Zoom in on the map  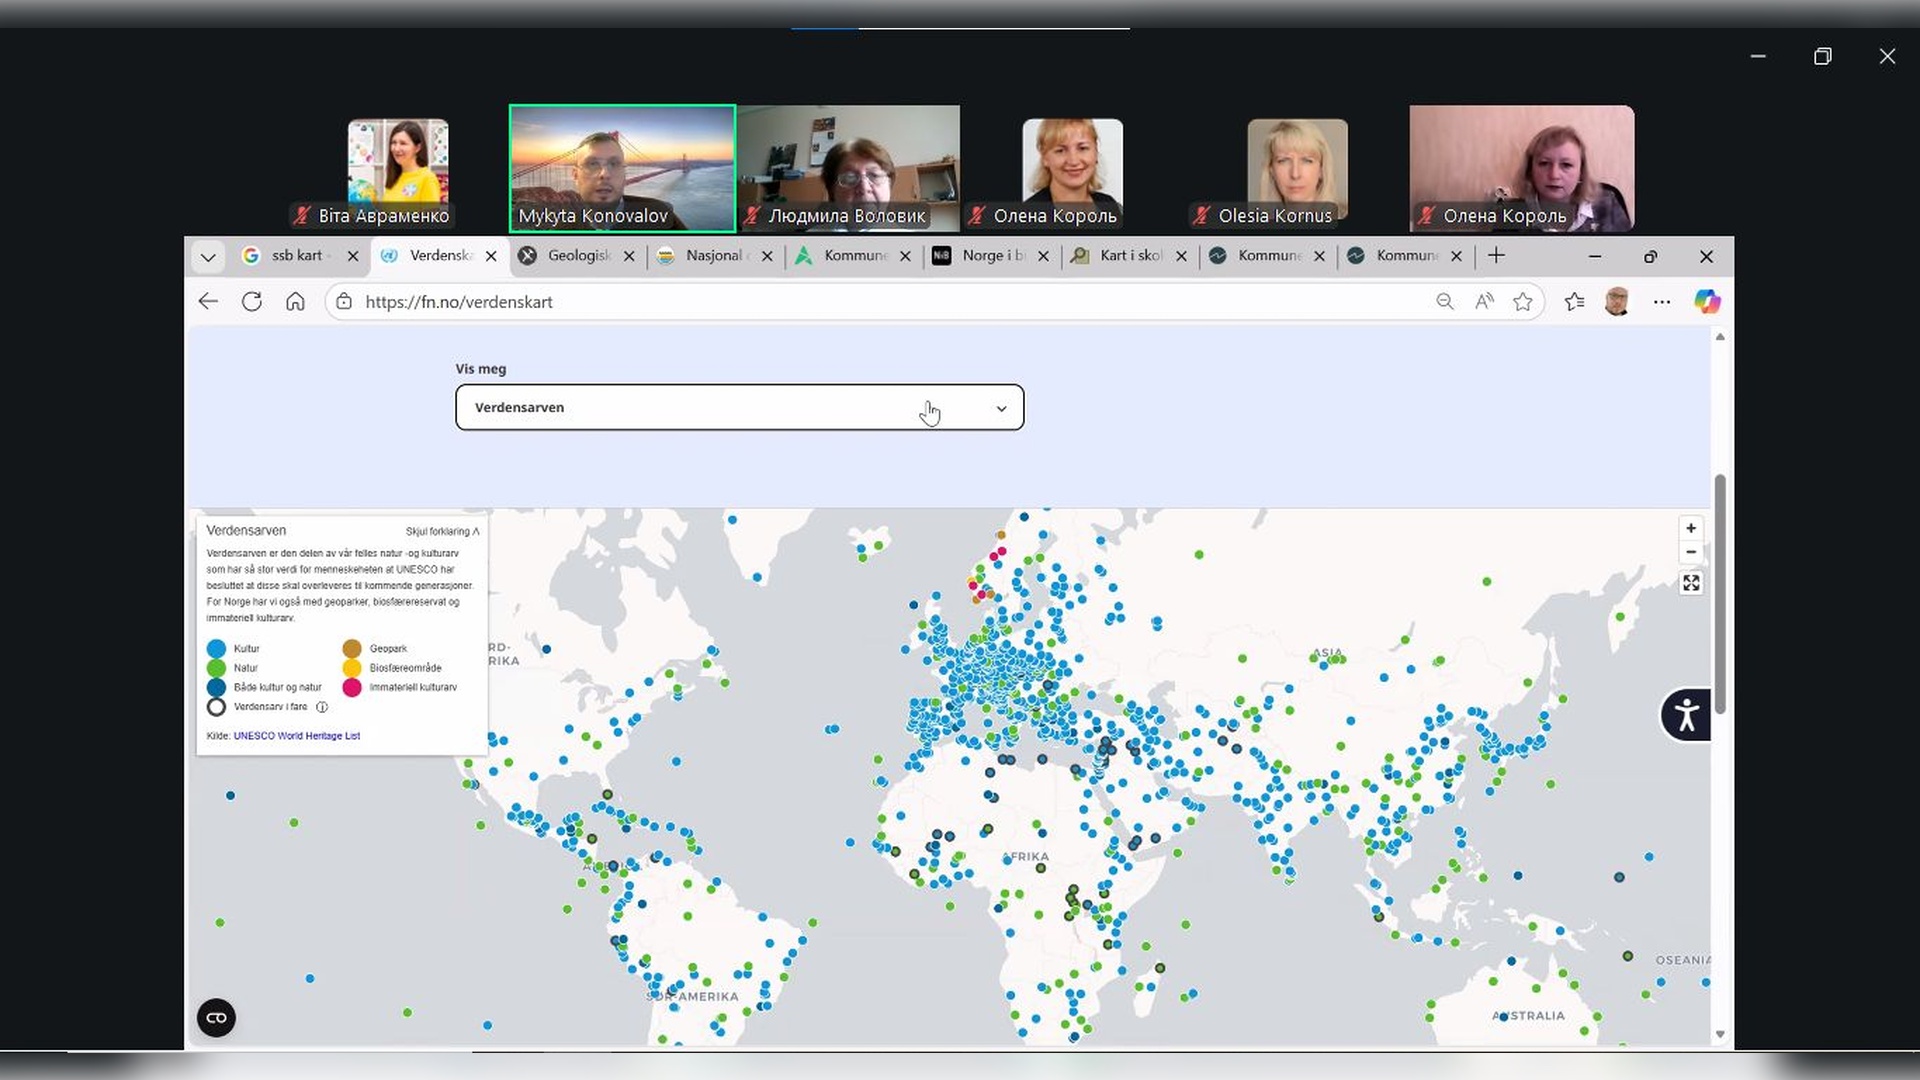tap(1690, 528)
